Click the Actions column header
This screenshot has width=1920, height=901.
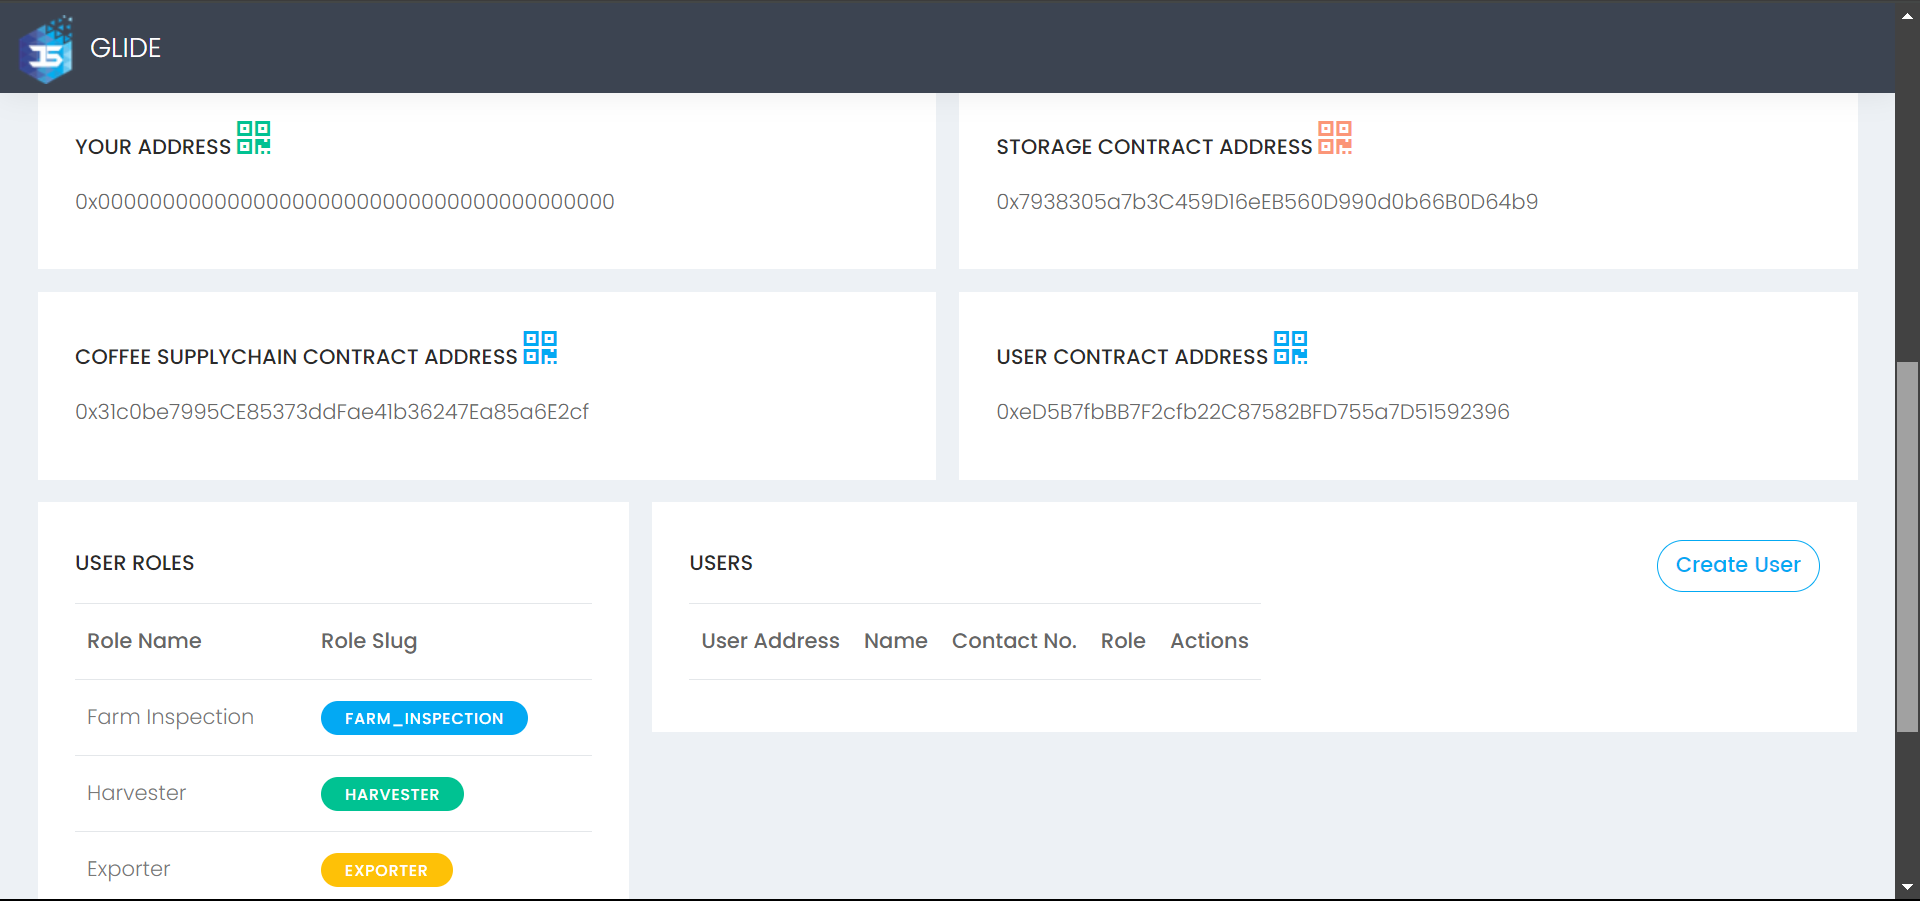1209,641
